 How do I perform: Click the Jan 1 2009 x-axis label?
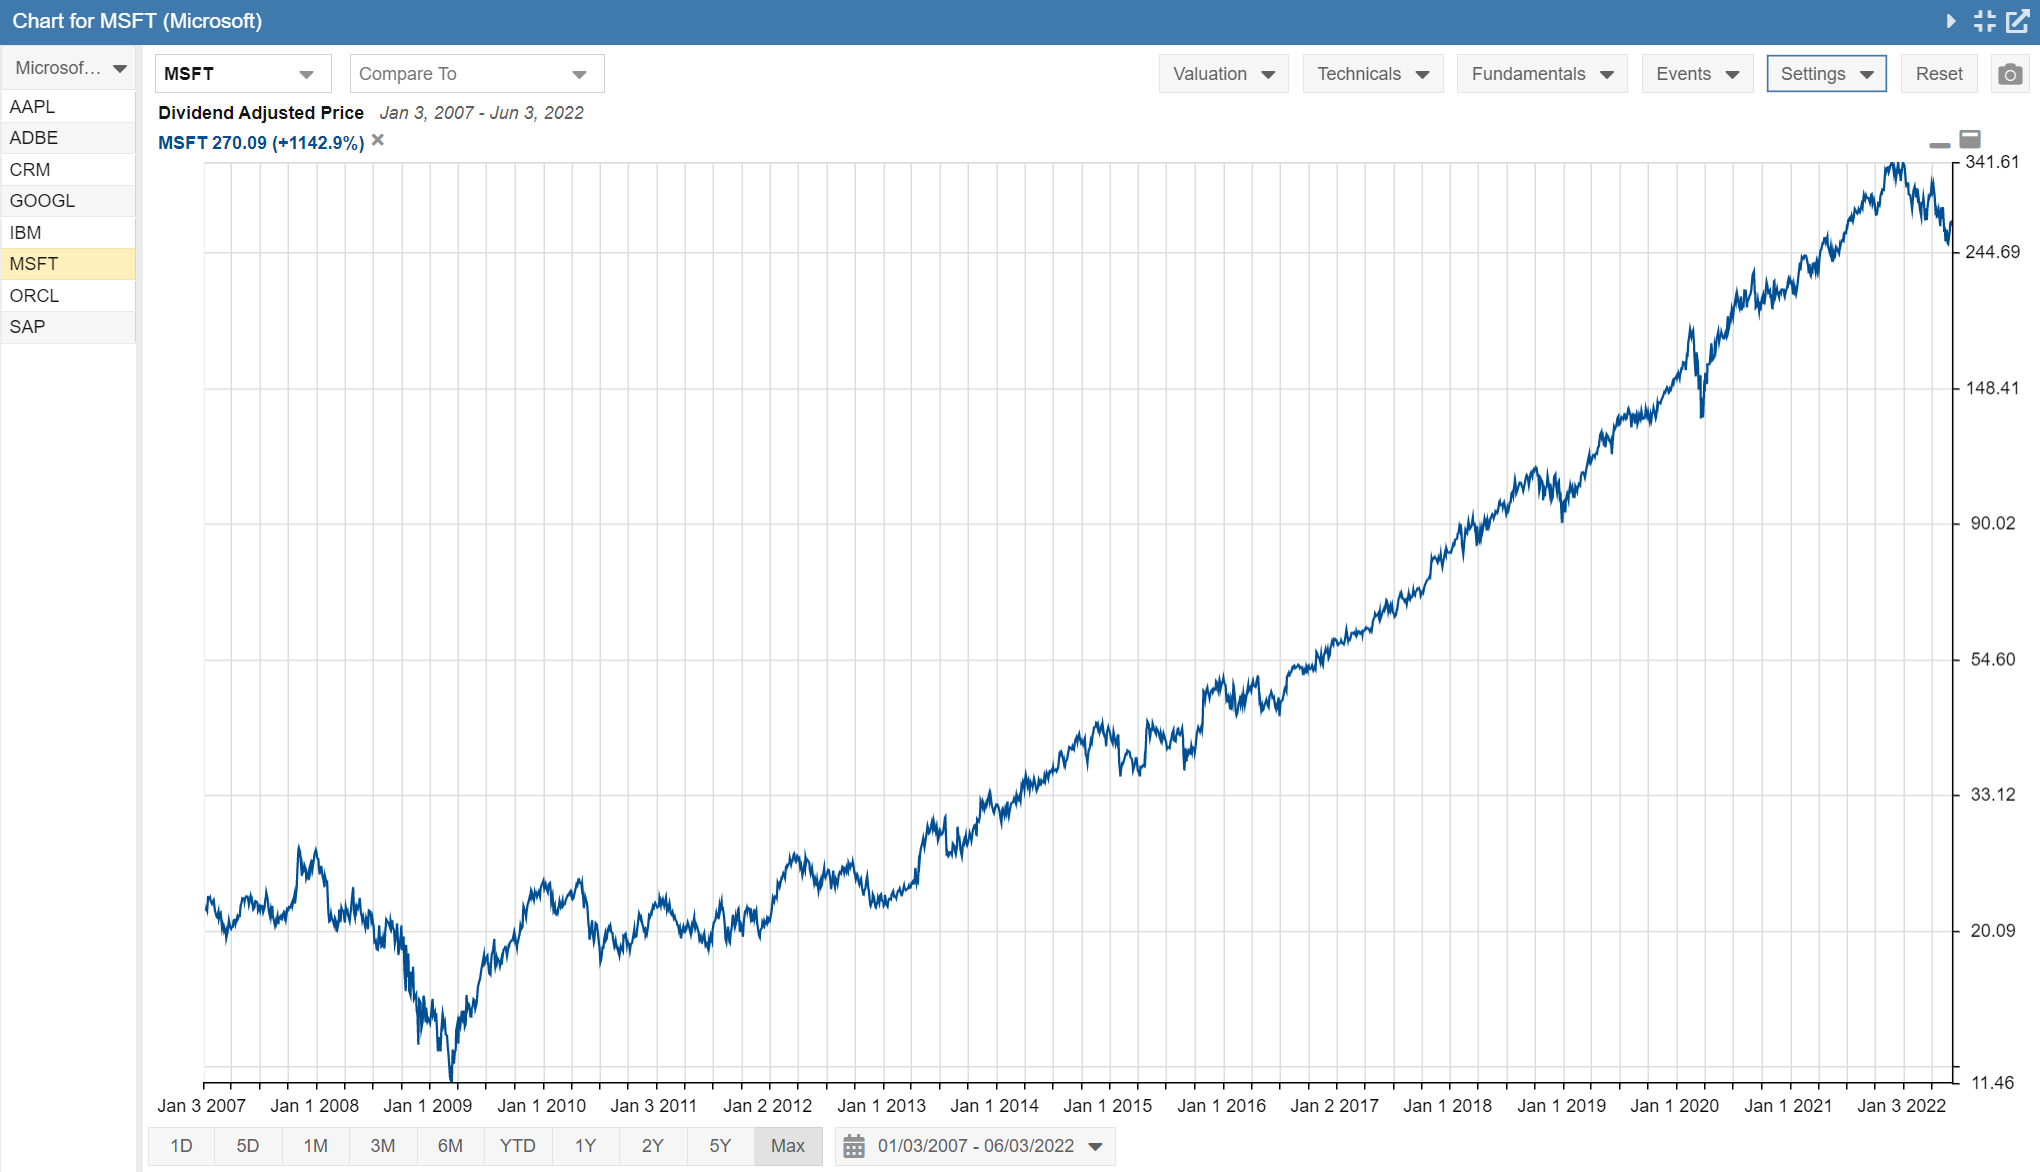click(428, 1106)
